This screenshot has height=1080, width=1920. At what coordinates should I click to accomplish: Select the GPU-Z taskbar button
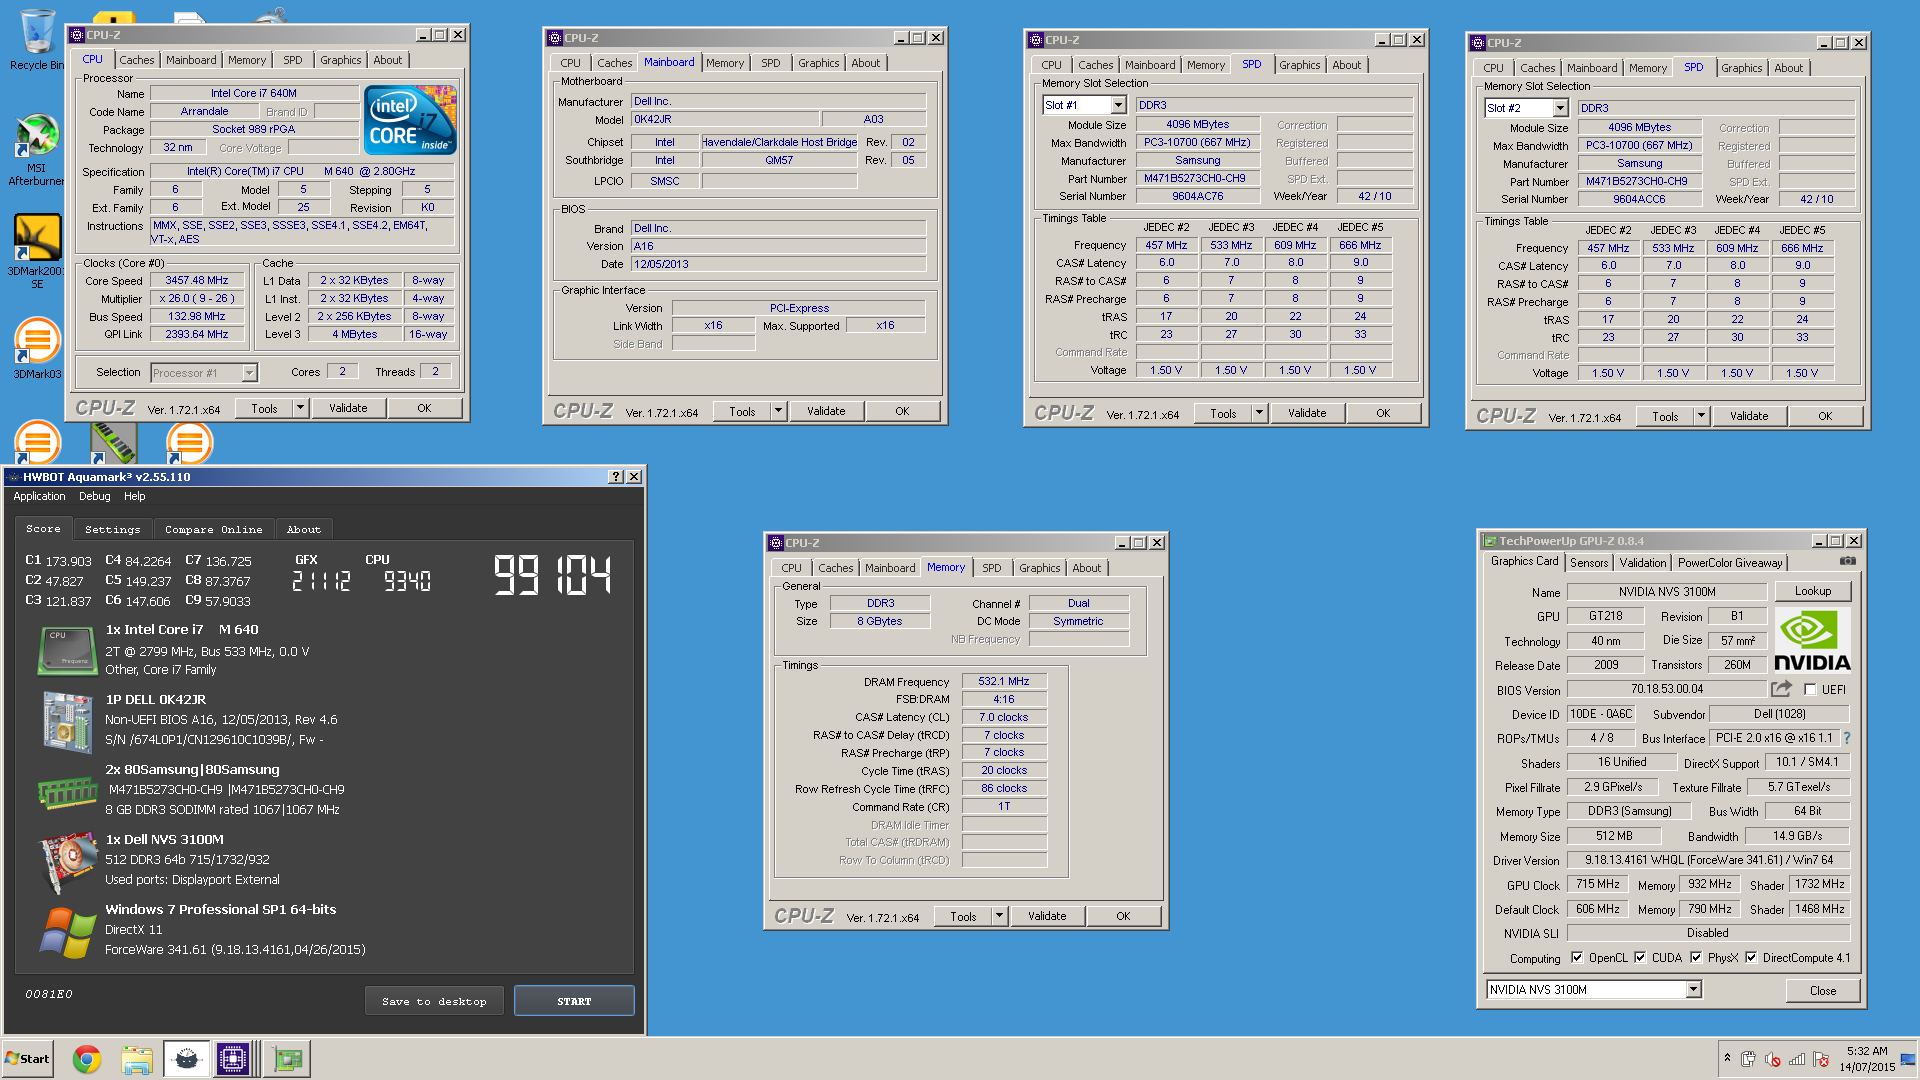(288, 1059)
